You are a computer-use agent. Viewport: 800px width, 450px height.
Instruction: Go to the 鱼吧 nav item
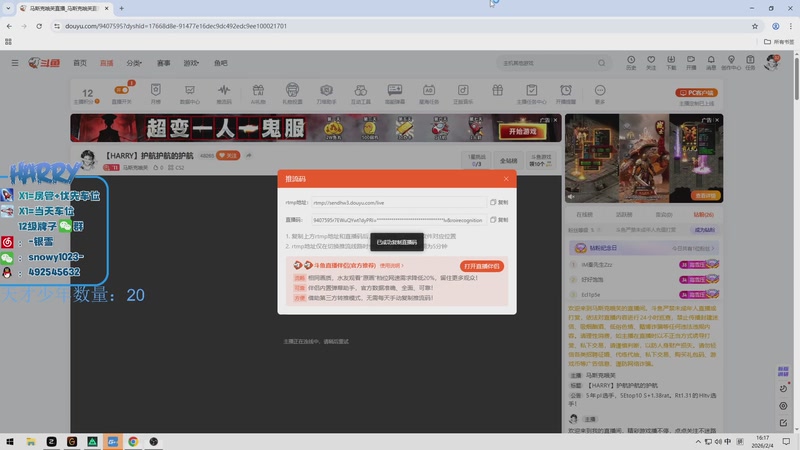[x=220, y=63]
